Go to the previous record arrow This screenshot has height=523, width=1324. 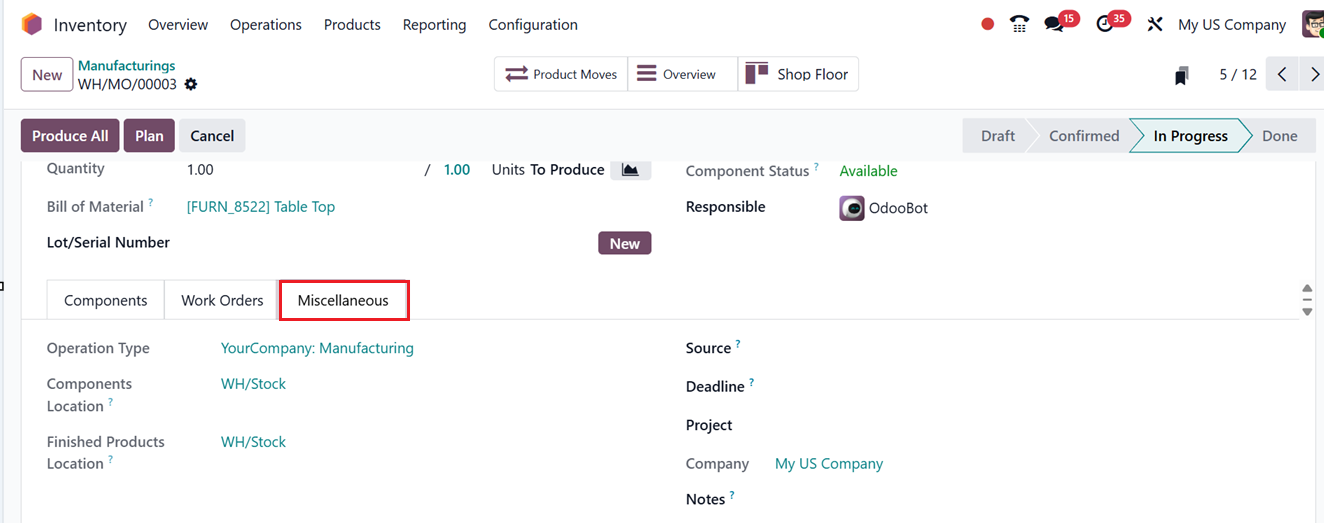[1282, 74]
